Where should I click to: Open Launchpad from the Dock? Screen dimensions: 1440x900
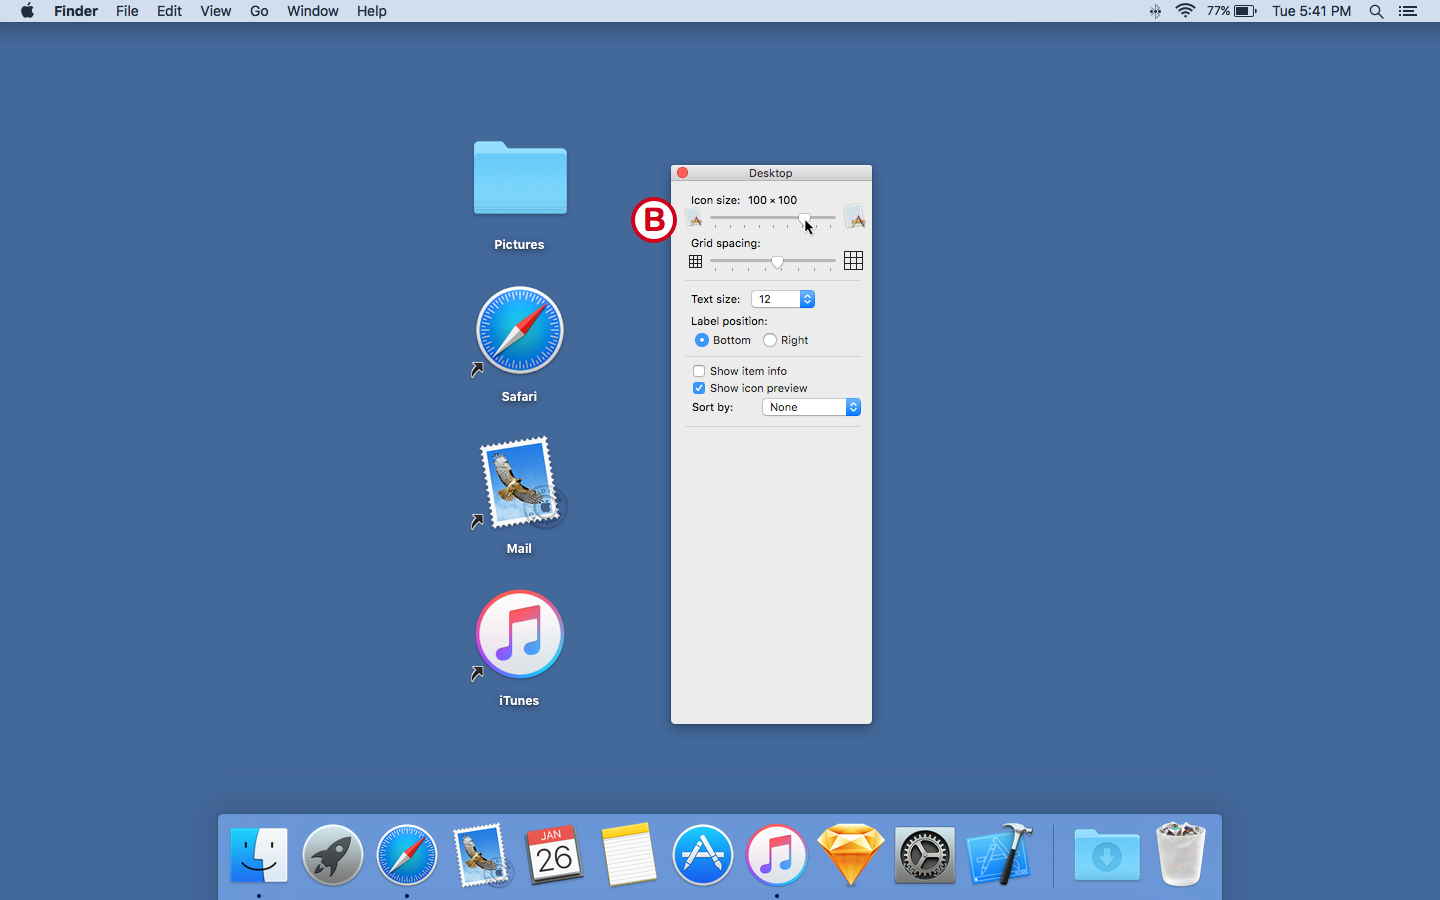(x=332, y=855)
